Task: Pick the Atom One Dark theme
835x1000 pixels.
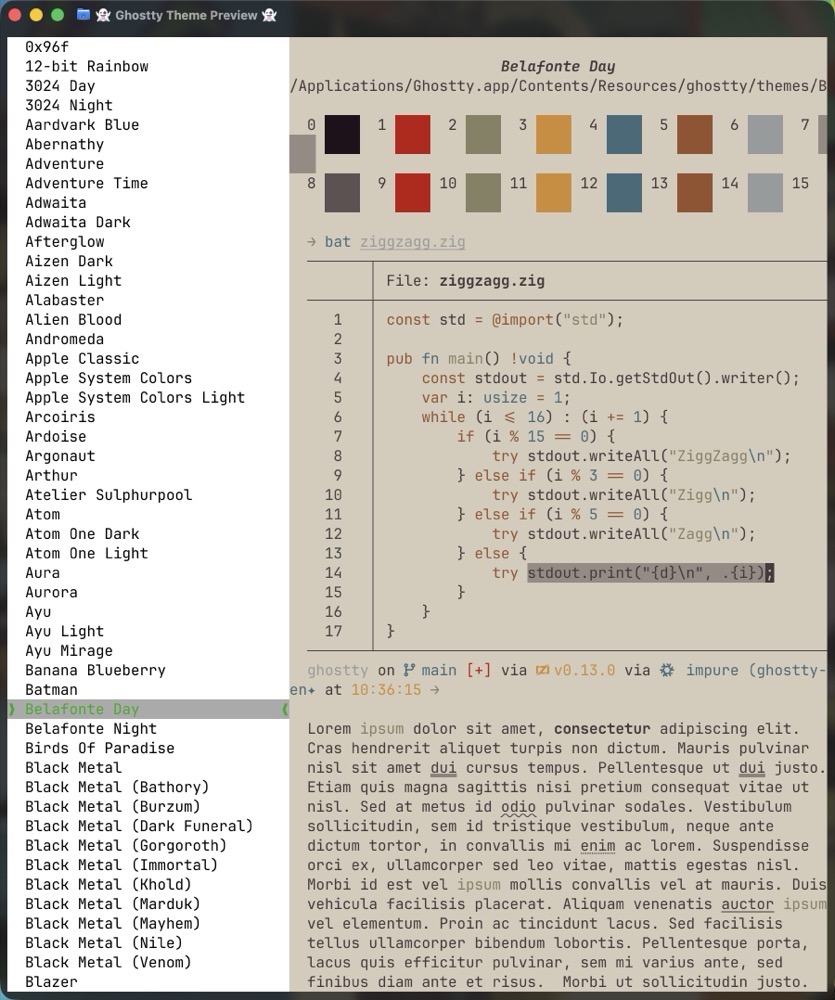Action: pyautogui.click(x=82, y=534)
